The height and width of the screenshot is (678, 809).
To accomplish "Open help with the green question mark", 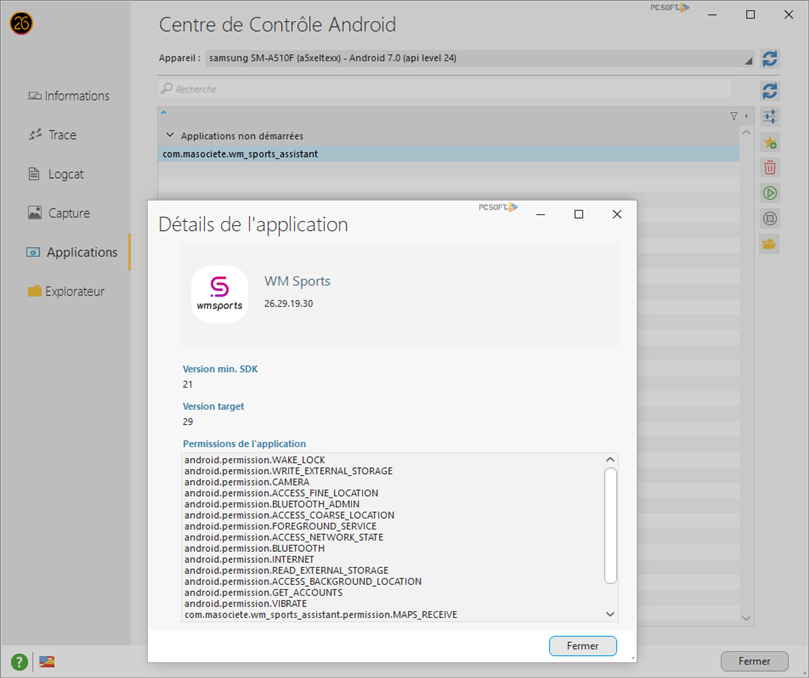I will pyautogui.click(x=19, y=661).
